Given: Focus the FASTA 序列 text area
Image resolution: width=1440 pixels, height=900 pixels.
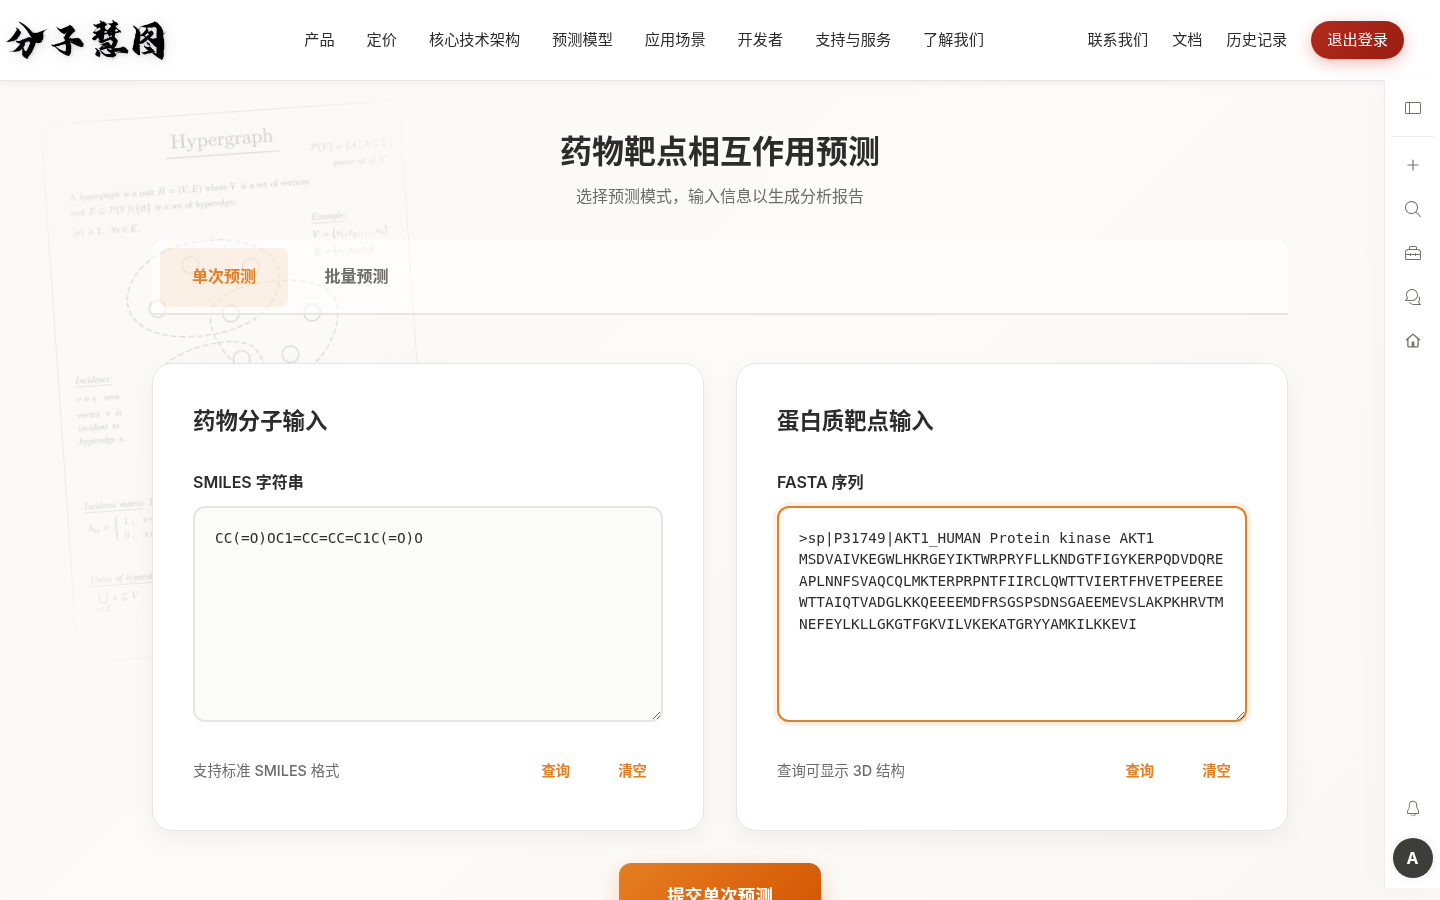Looking at the screenshot, I should click(x=1012, y=614).
